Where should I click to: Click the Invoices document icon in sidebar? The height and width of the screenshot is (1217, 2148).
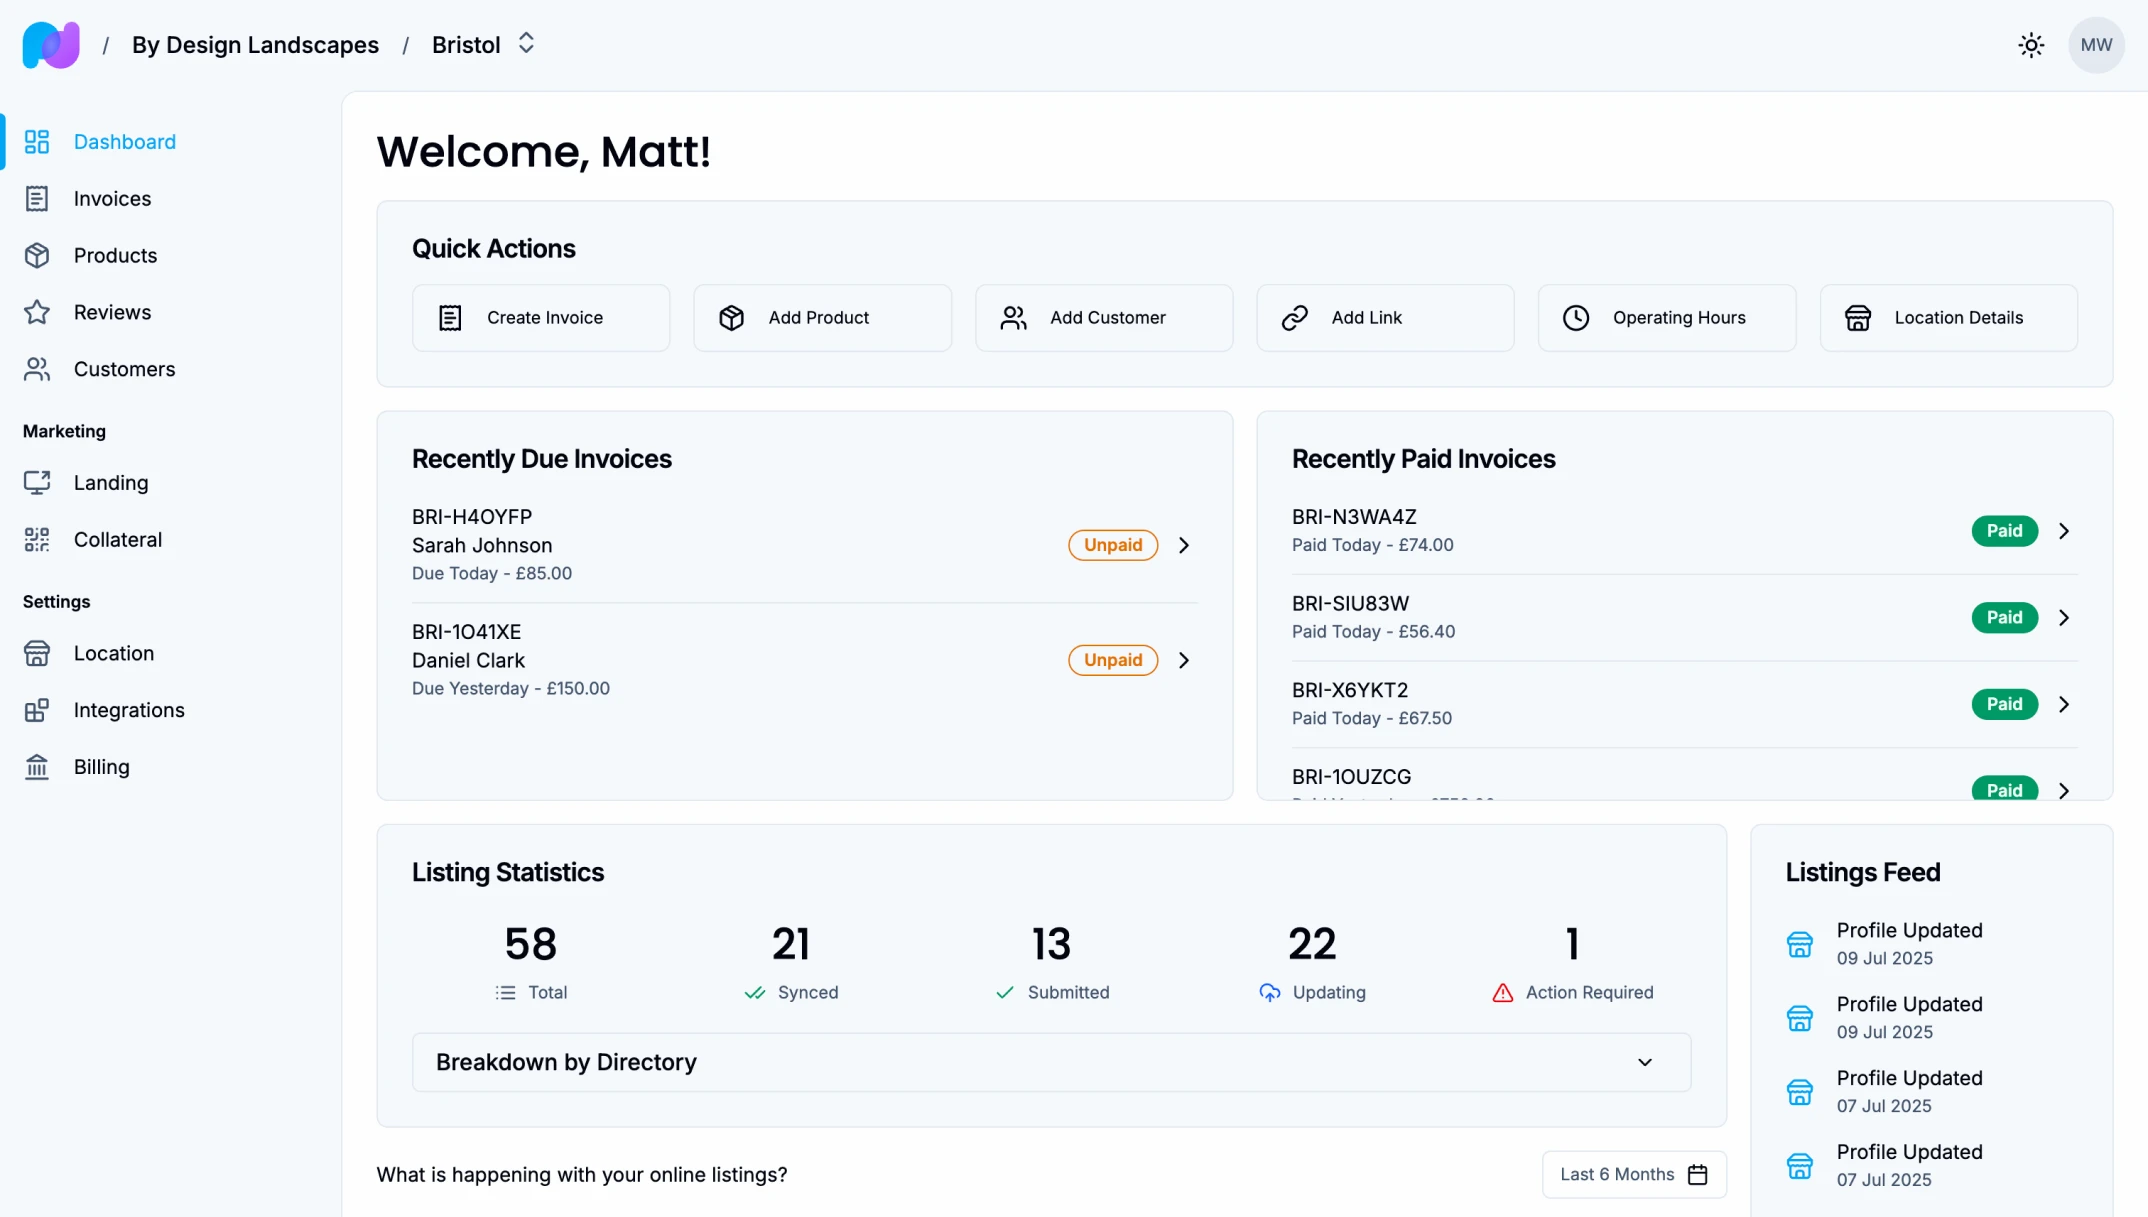coord(37,199)
